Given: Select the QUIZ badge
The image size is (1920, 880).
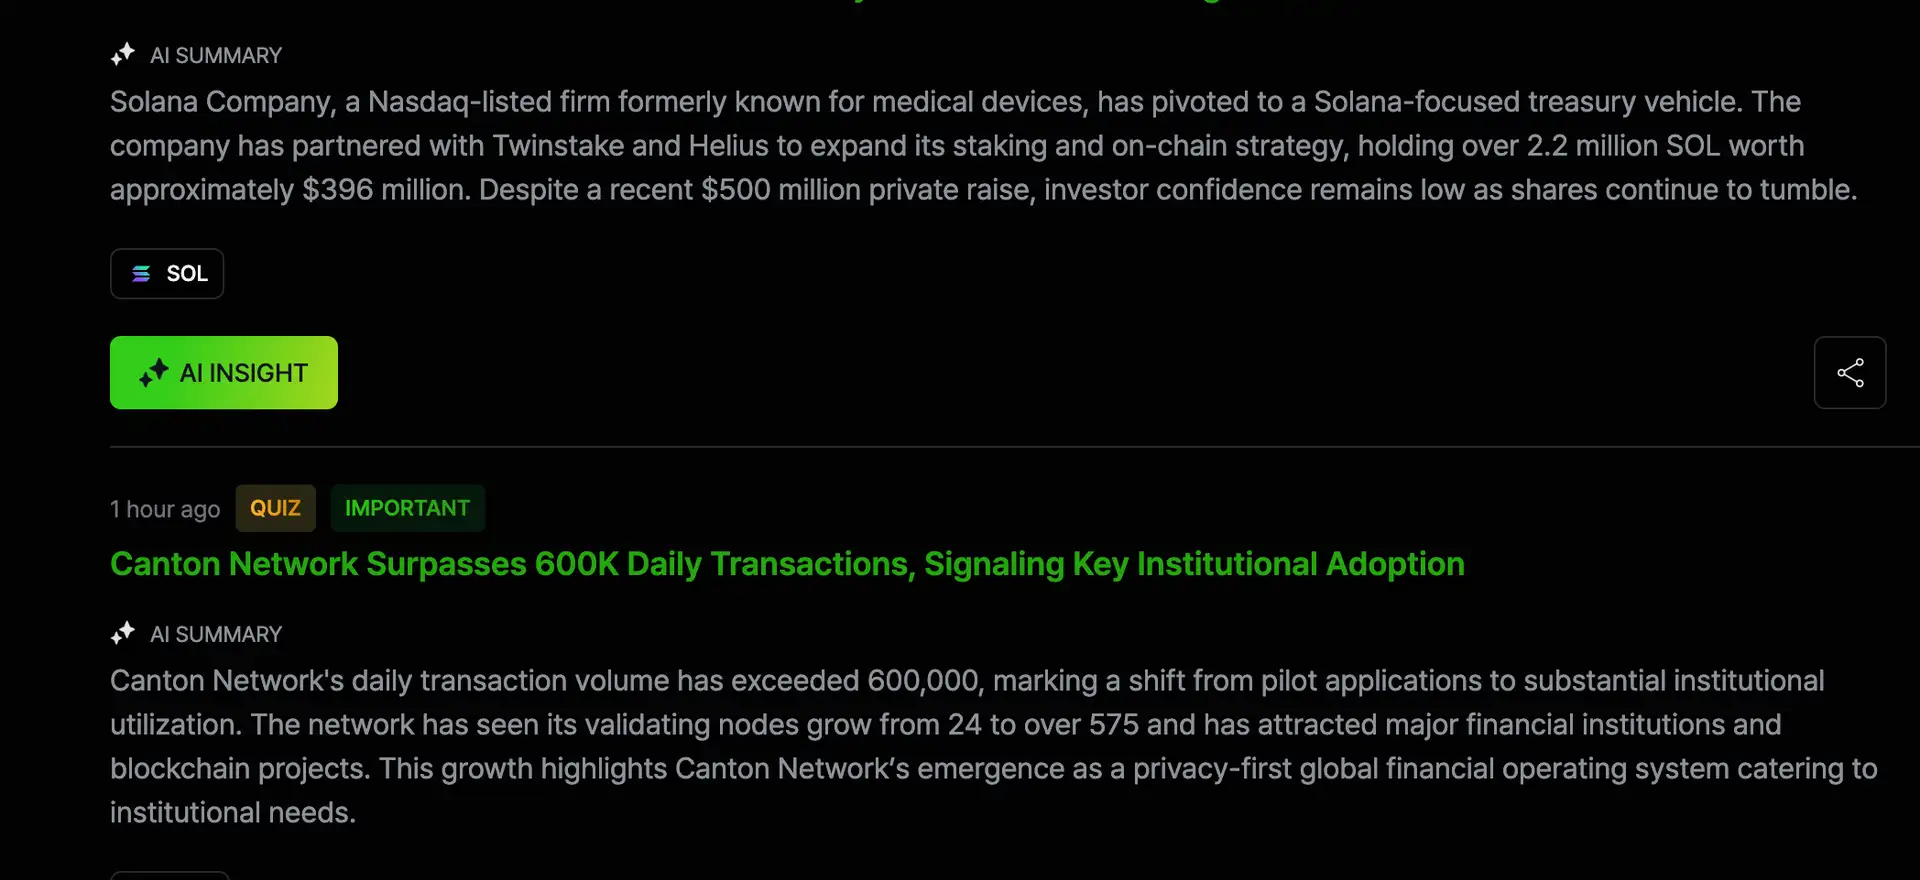Looking at the screenshot, I should [x=275, y=508].
